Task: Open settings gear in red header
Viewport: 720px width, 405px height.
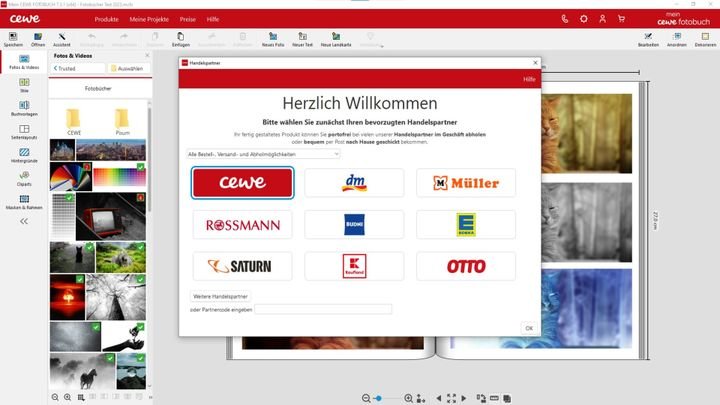Action: 583,19
